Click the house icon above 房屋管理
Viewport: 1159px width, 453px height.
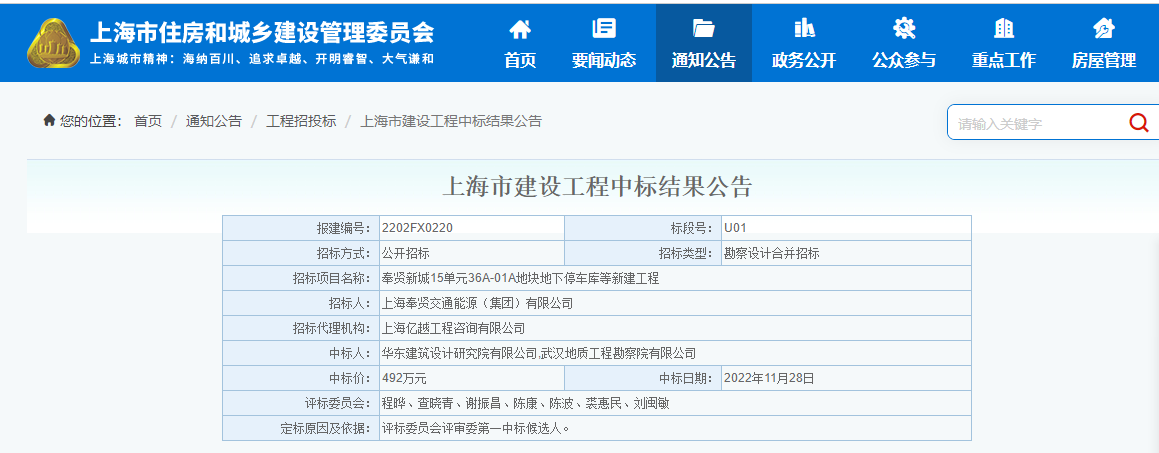(x=1104, y=28)
